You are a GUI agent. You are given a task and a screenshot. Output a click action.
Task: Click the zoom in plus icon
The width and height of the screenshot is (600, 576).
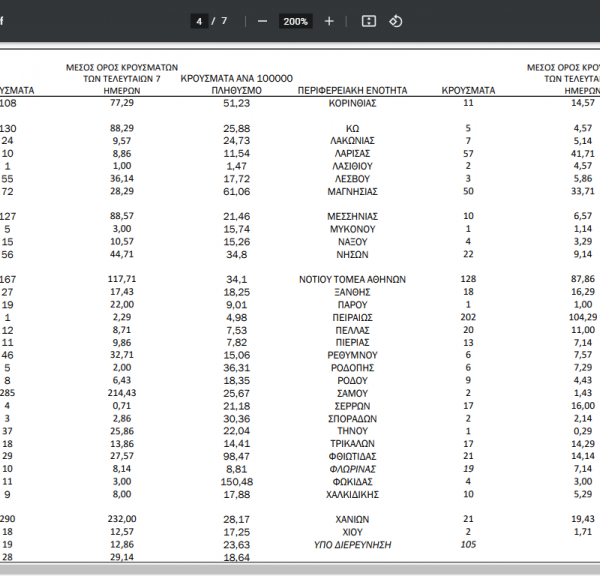(329, 21)
